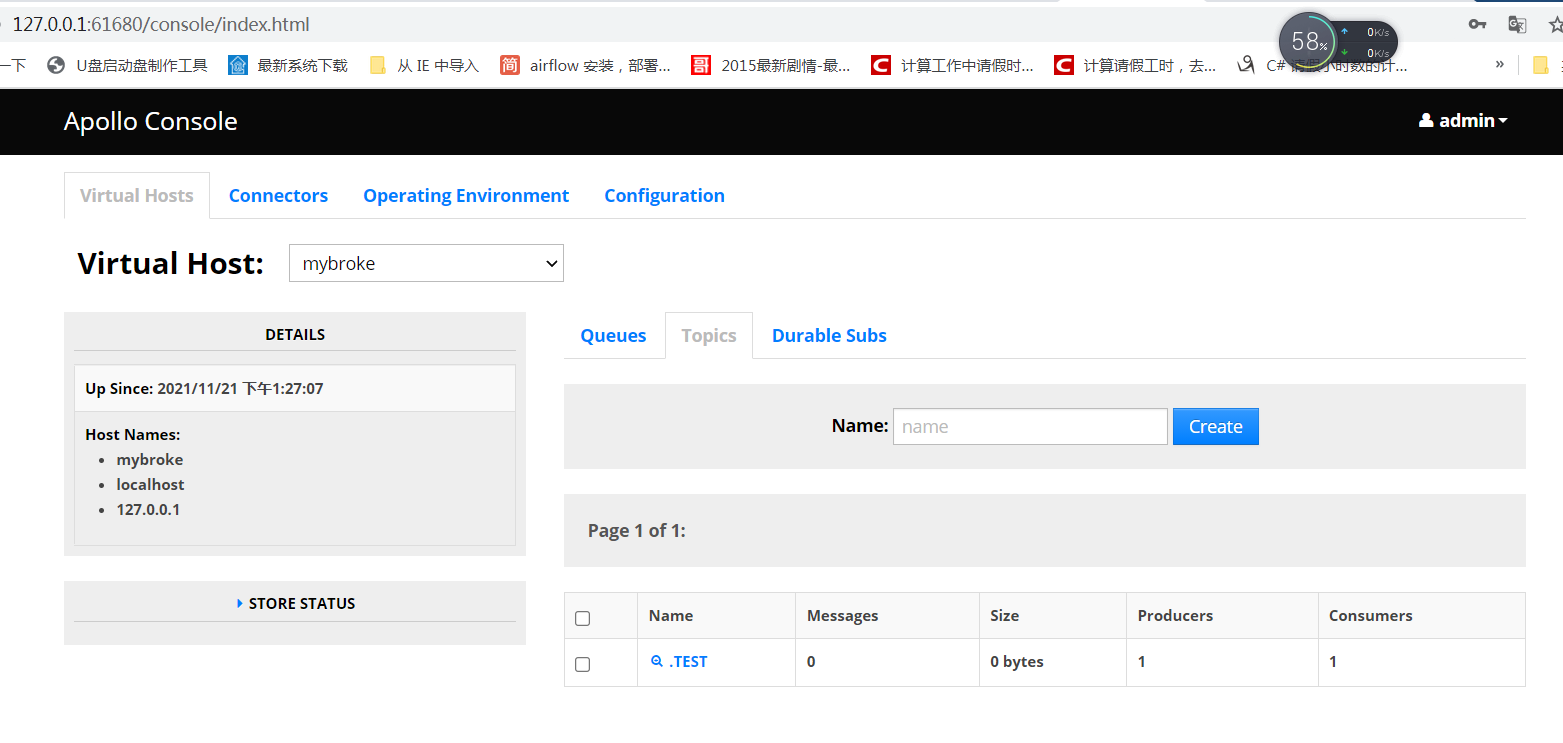Open the admin account menu

(x=1463, y=121)
